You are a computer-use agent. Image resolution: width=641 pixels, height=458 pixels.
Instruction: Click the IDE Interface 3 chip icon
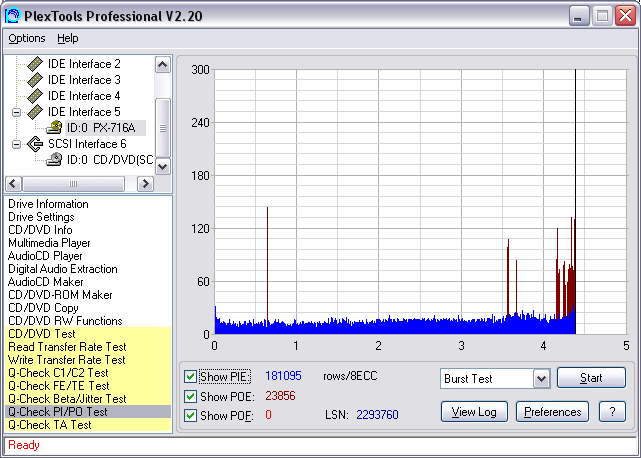35,80
